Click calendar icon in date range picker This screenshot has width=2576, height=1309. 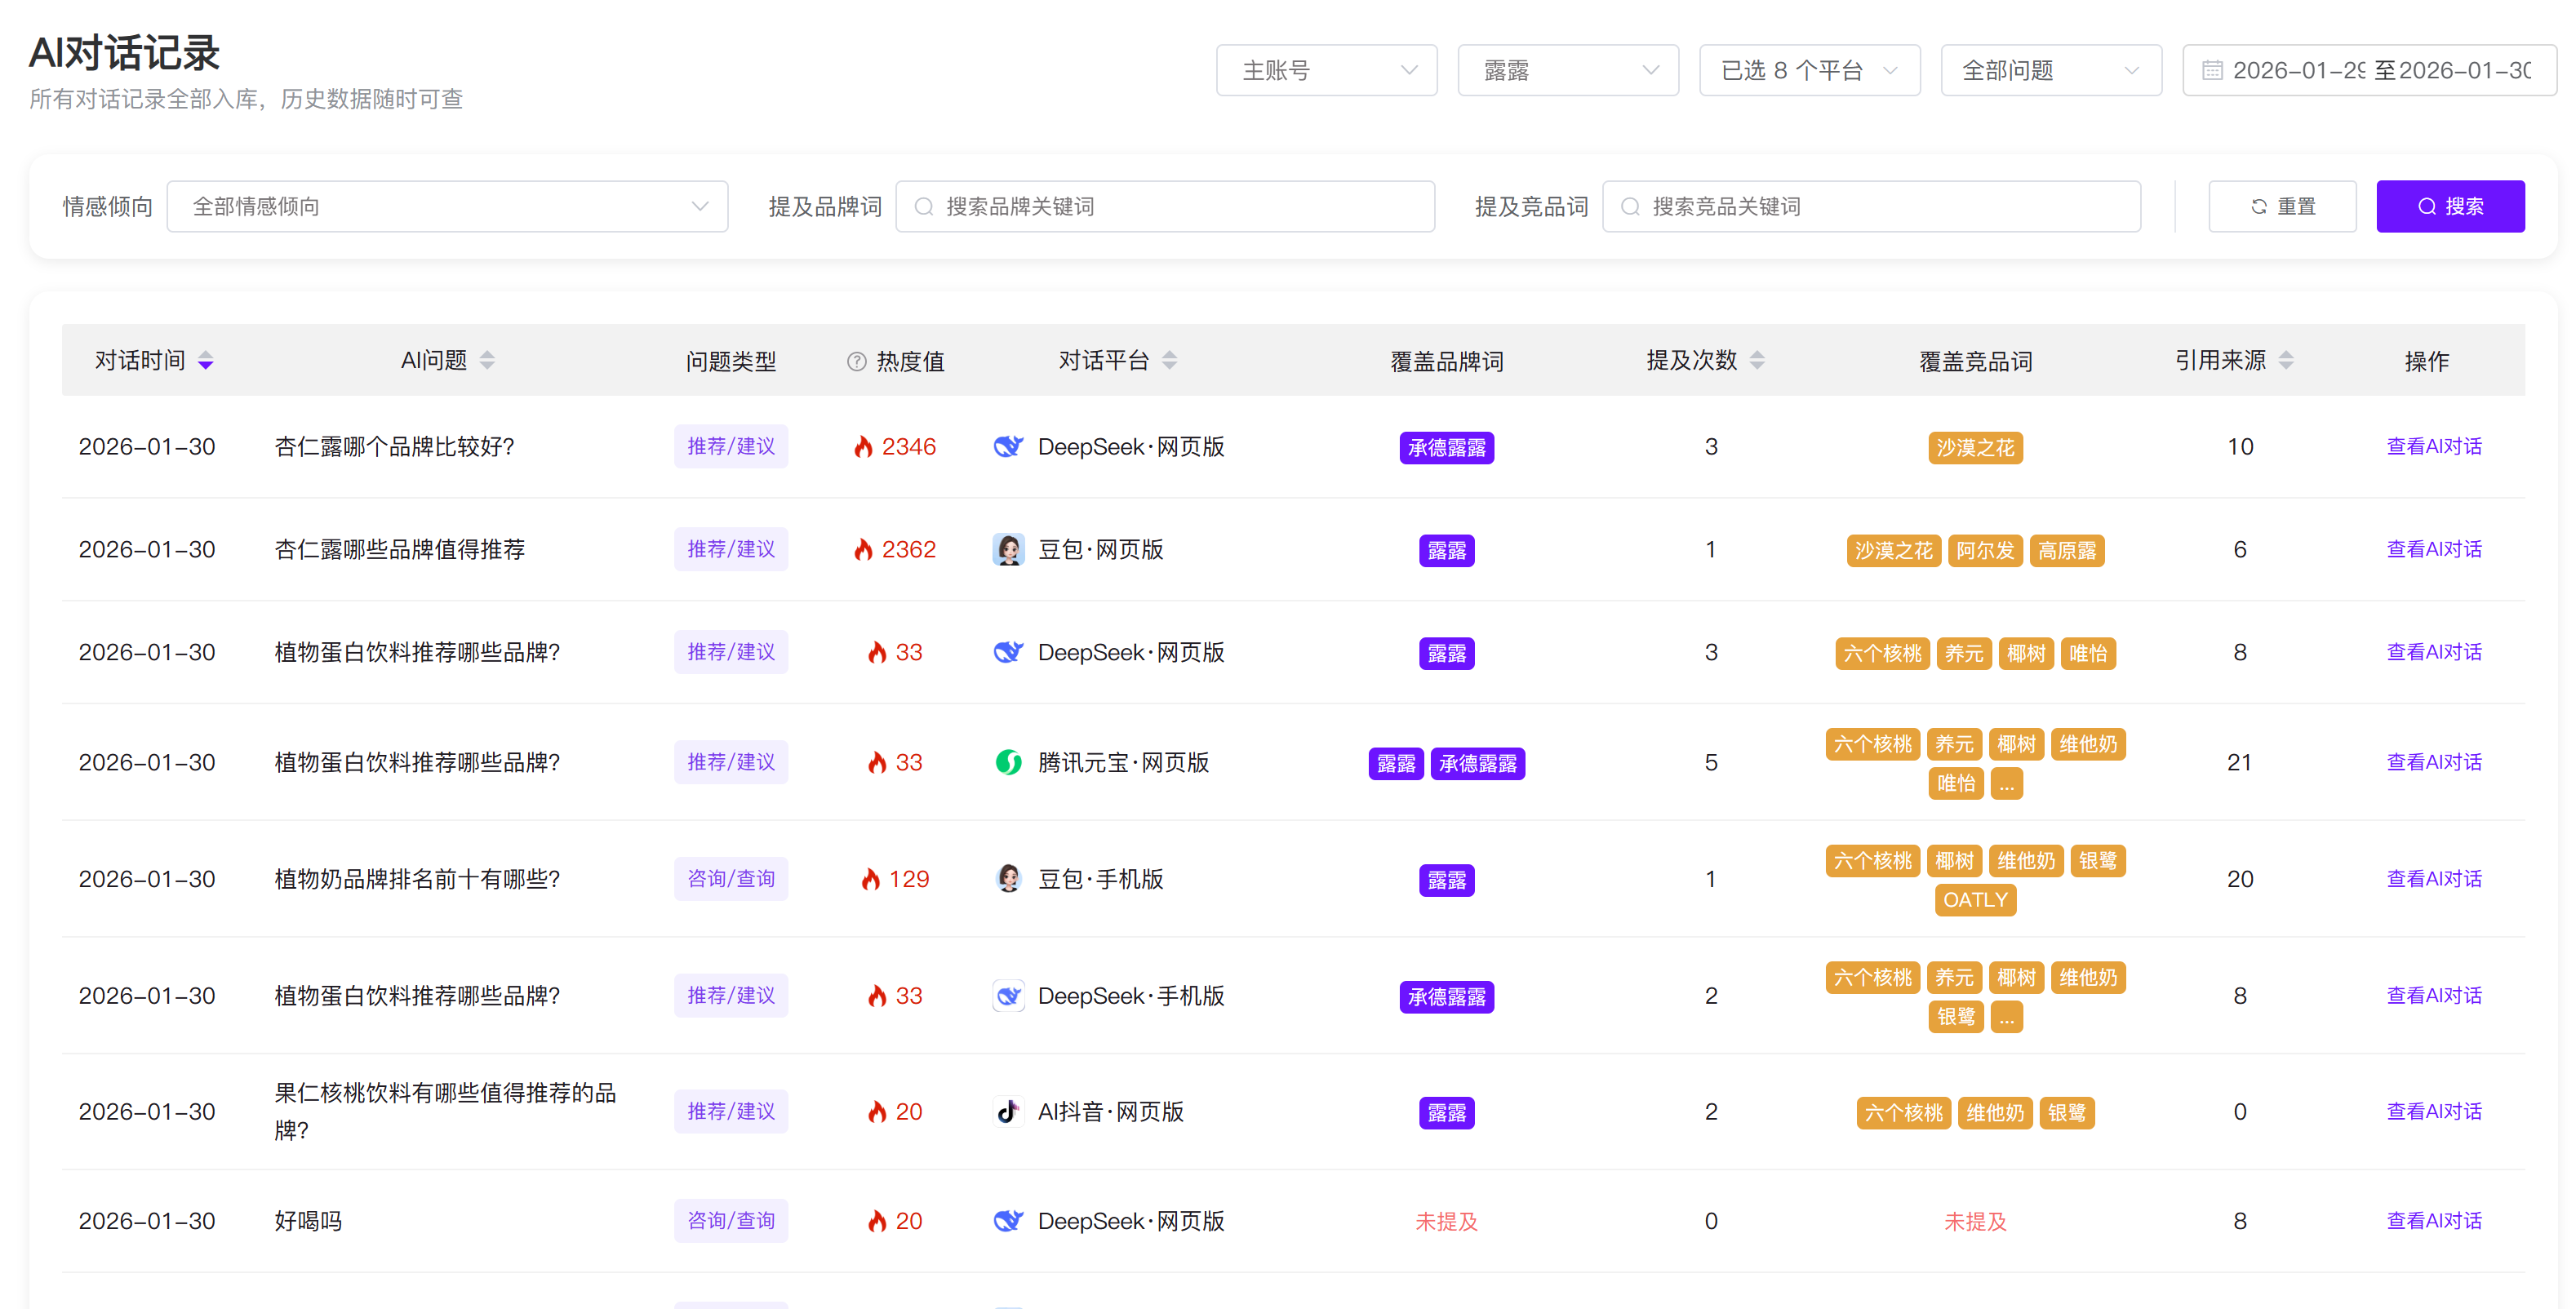2212,71
